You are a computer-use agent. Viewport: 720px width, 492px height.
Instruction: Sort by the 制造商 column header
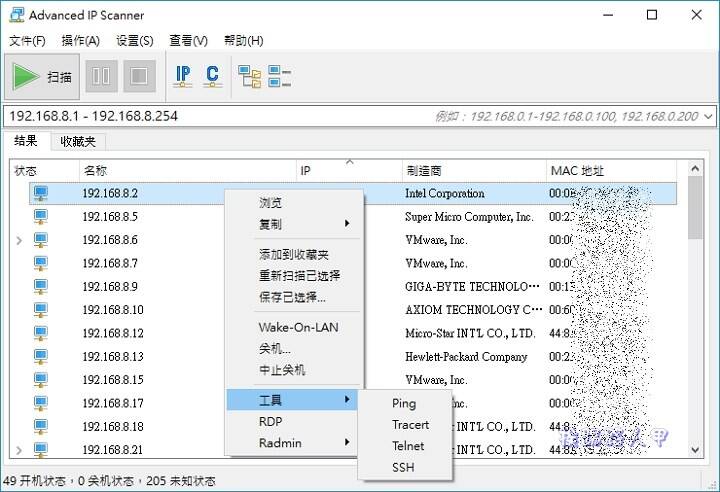(474, 171)
